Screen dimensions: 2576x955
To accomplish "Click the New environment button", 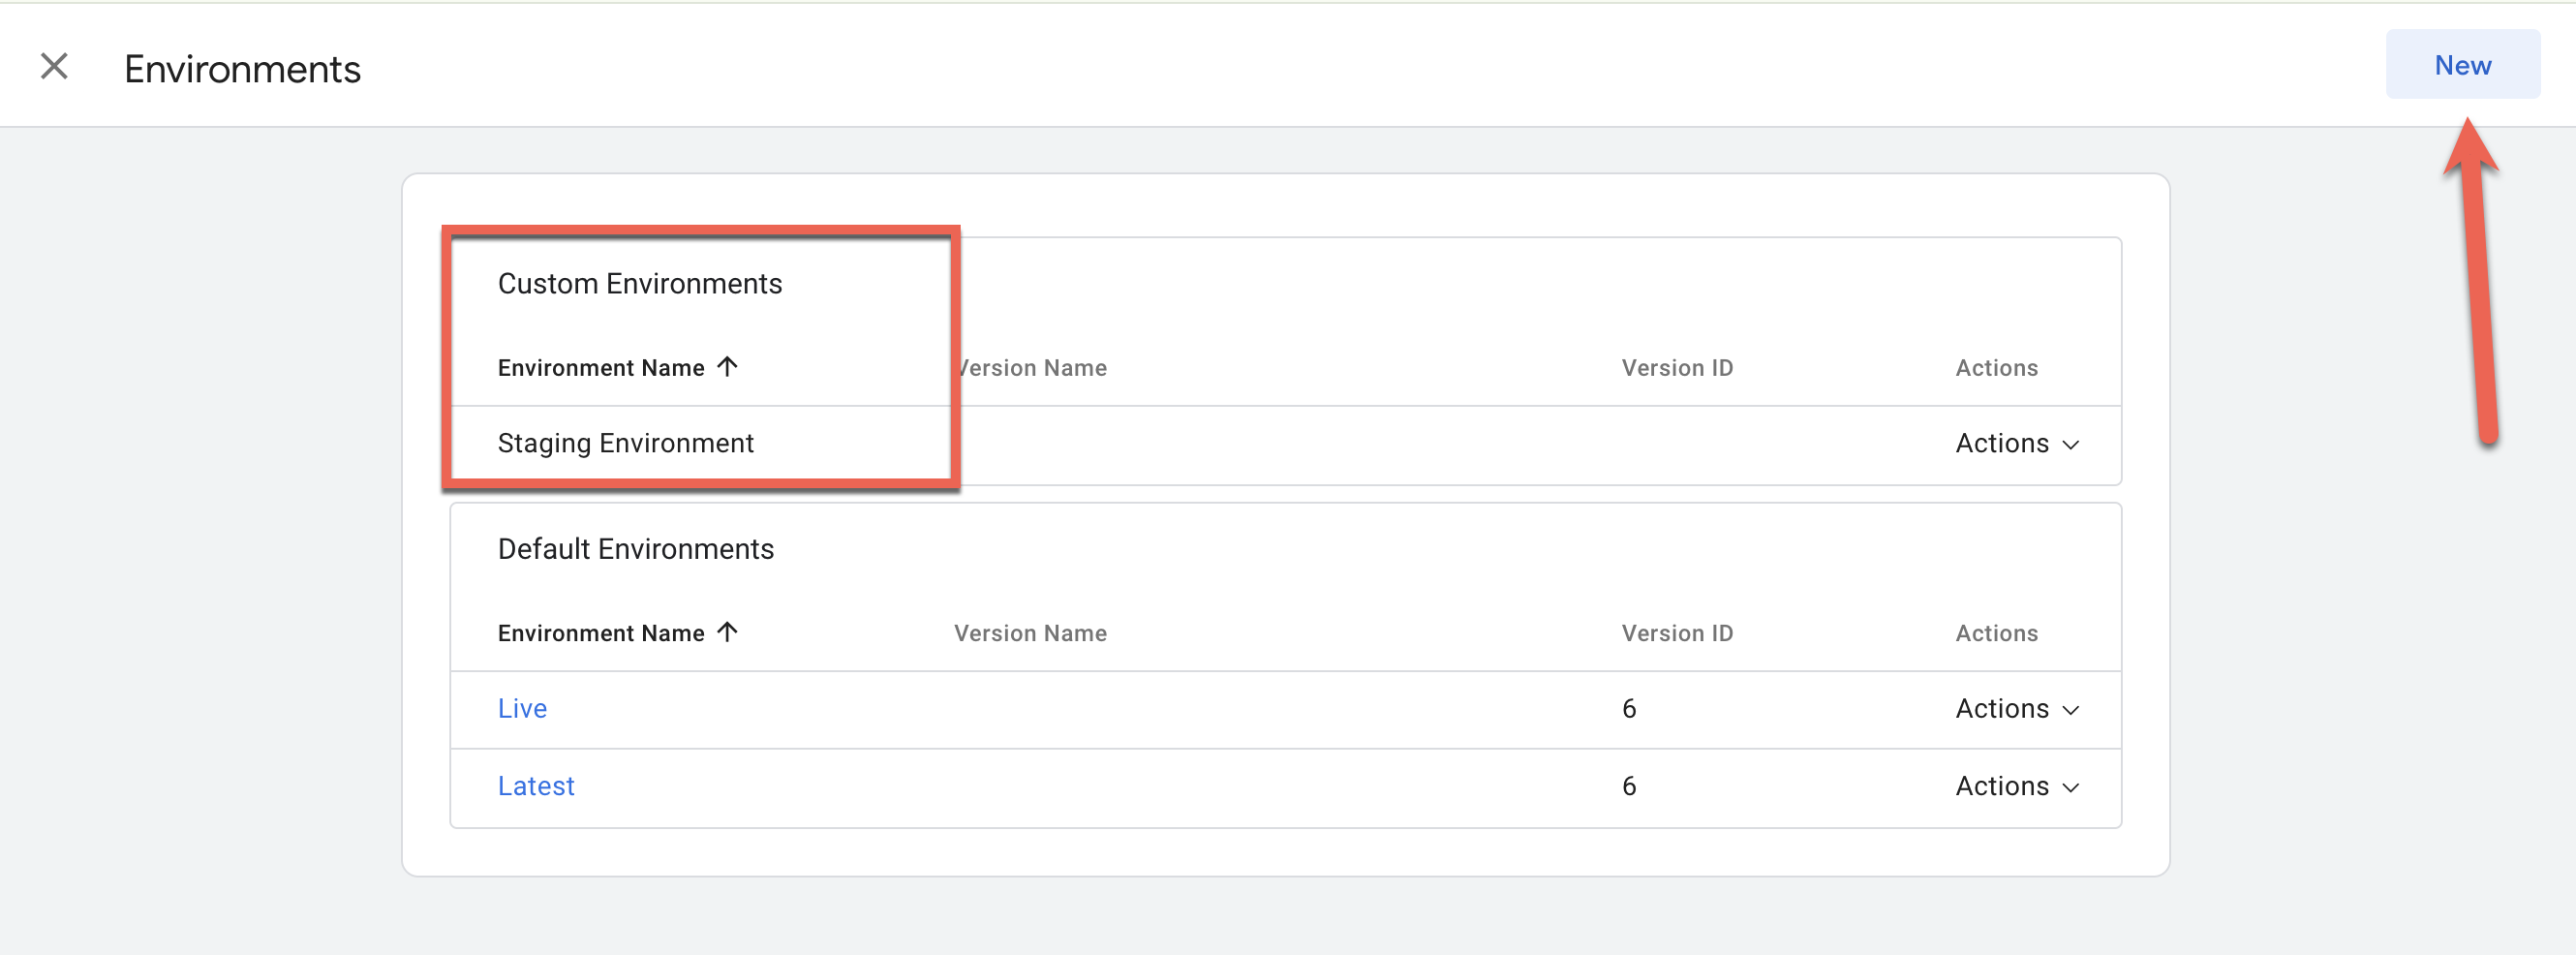I will [2462, 65].
